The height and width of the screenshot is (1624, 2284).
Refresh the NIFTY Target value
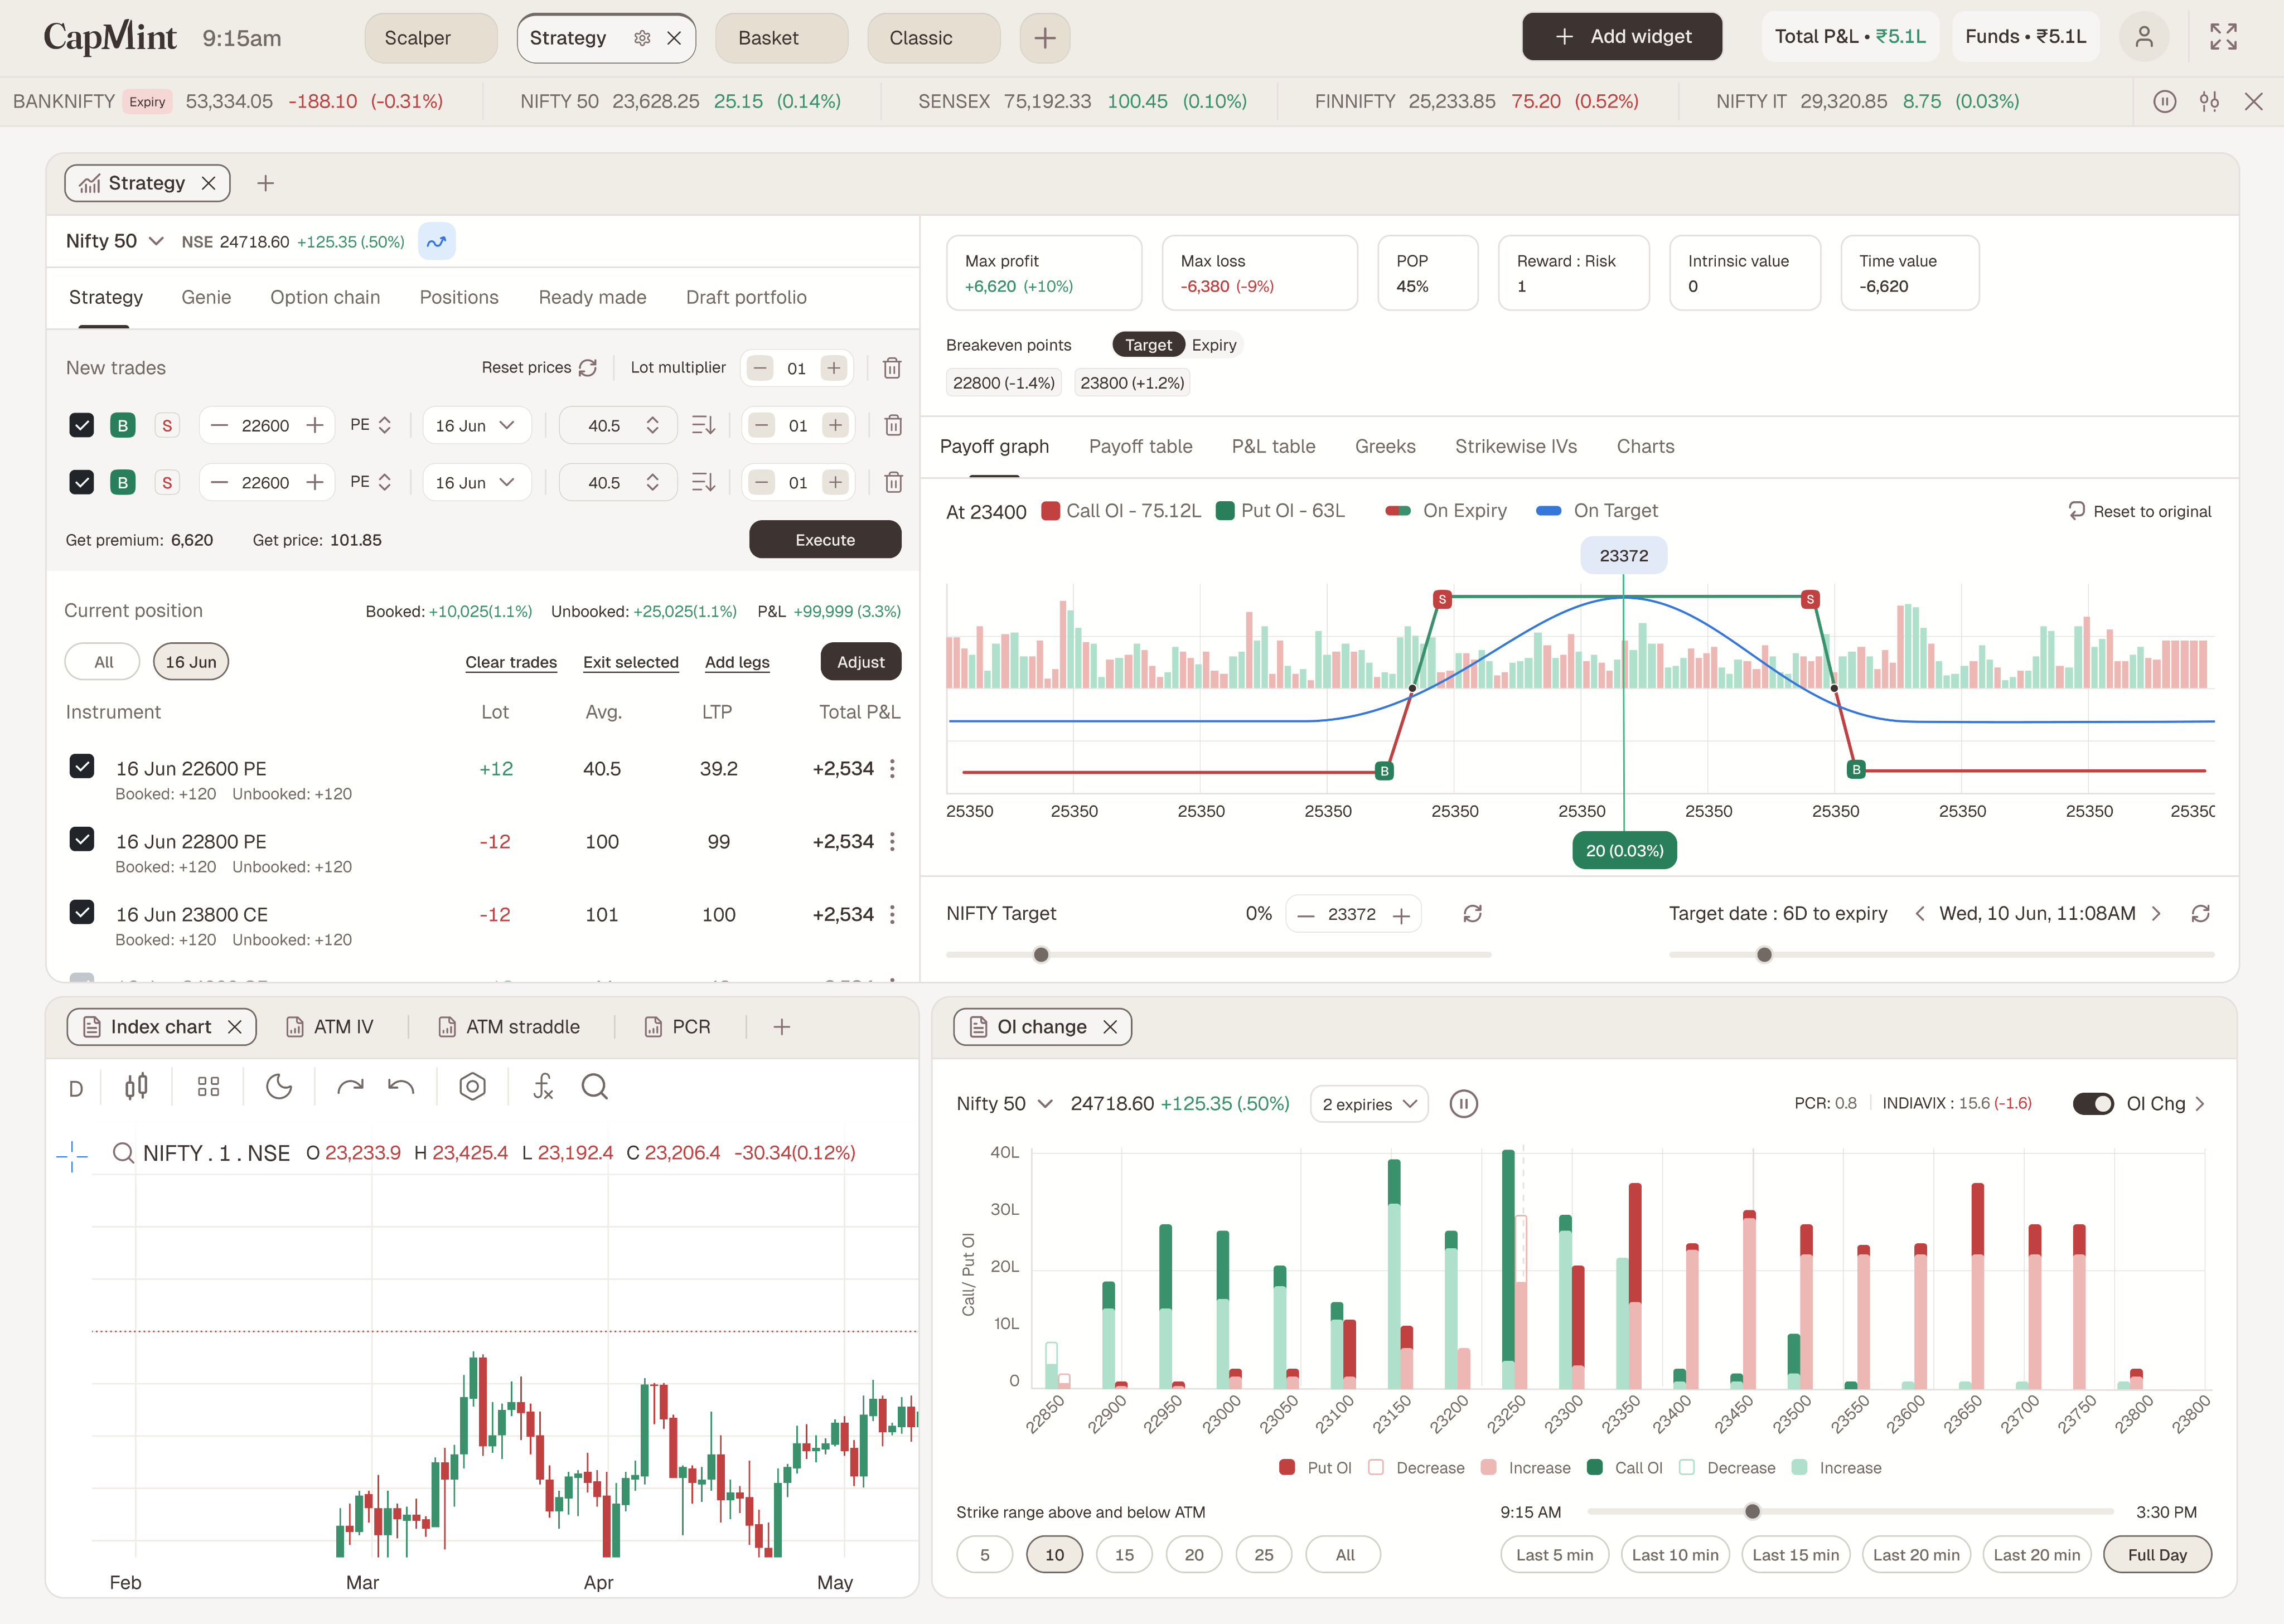coord(1472,913)
